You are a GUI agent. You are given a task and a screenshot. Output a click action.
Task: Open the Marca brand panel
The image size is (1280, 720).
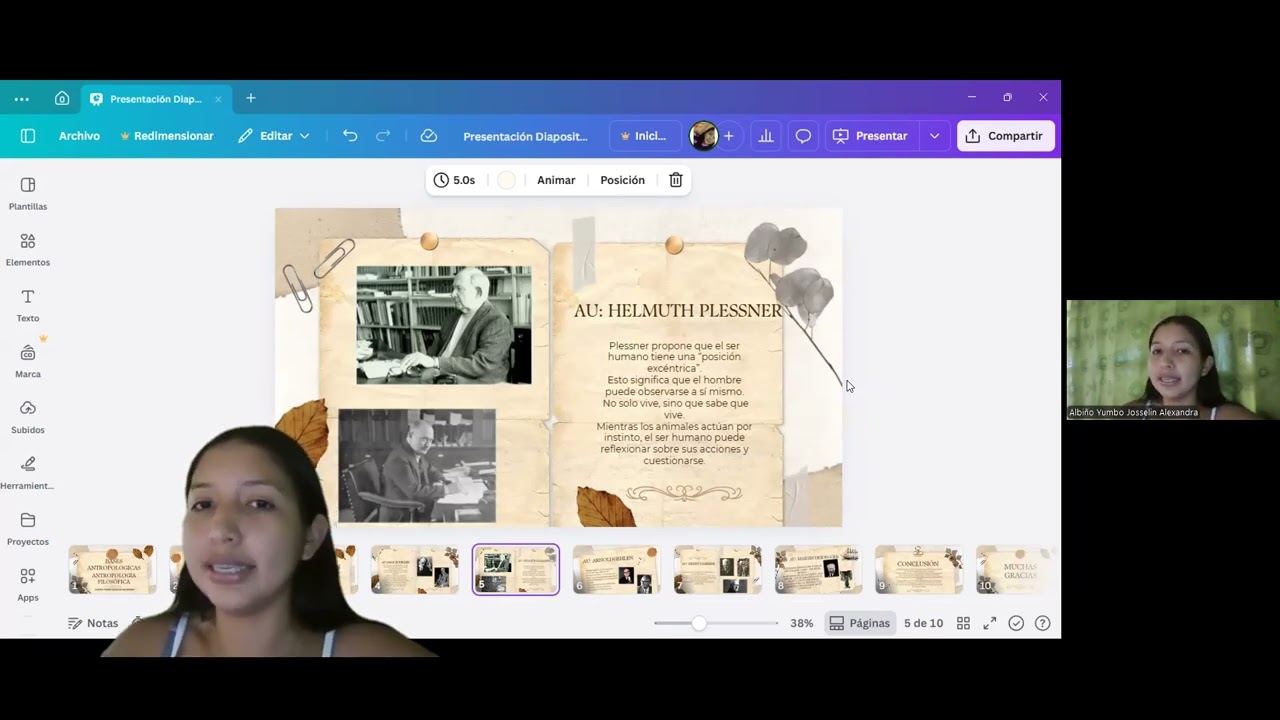28,362
